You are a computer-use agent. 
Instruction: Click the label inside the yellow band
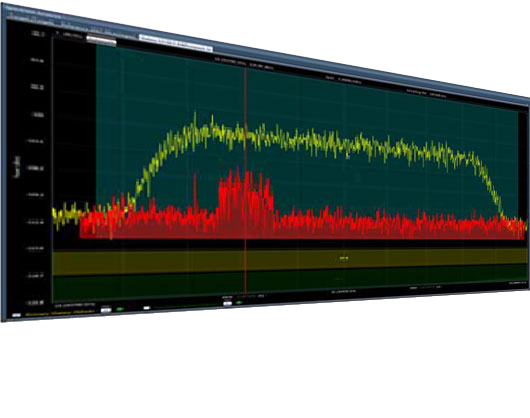point(343,258)
